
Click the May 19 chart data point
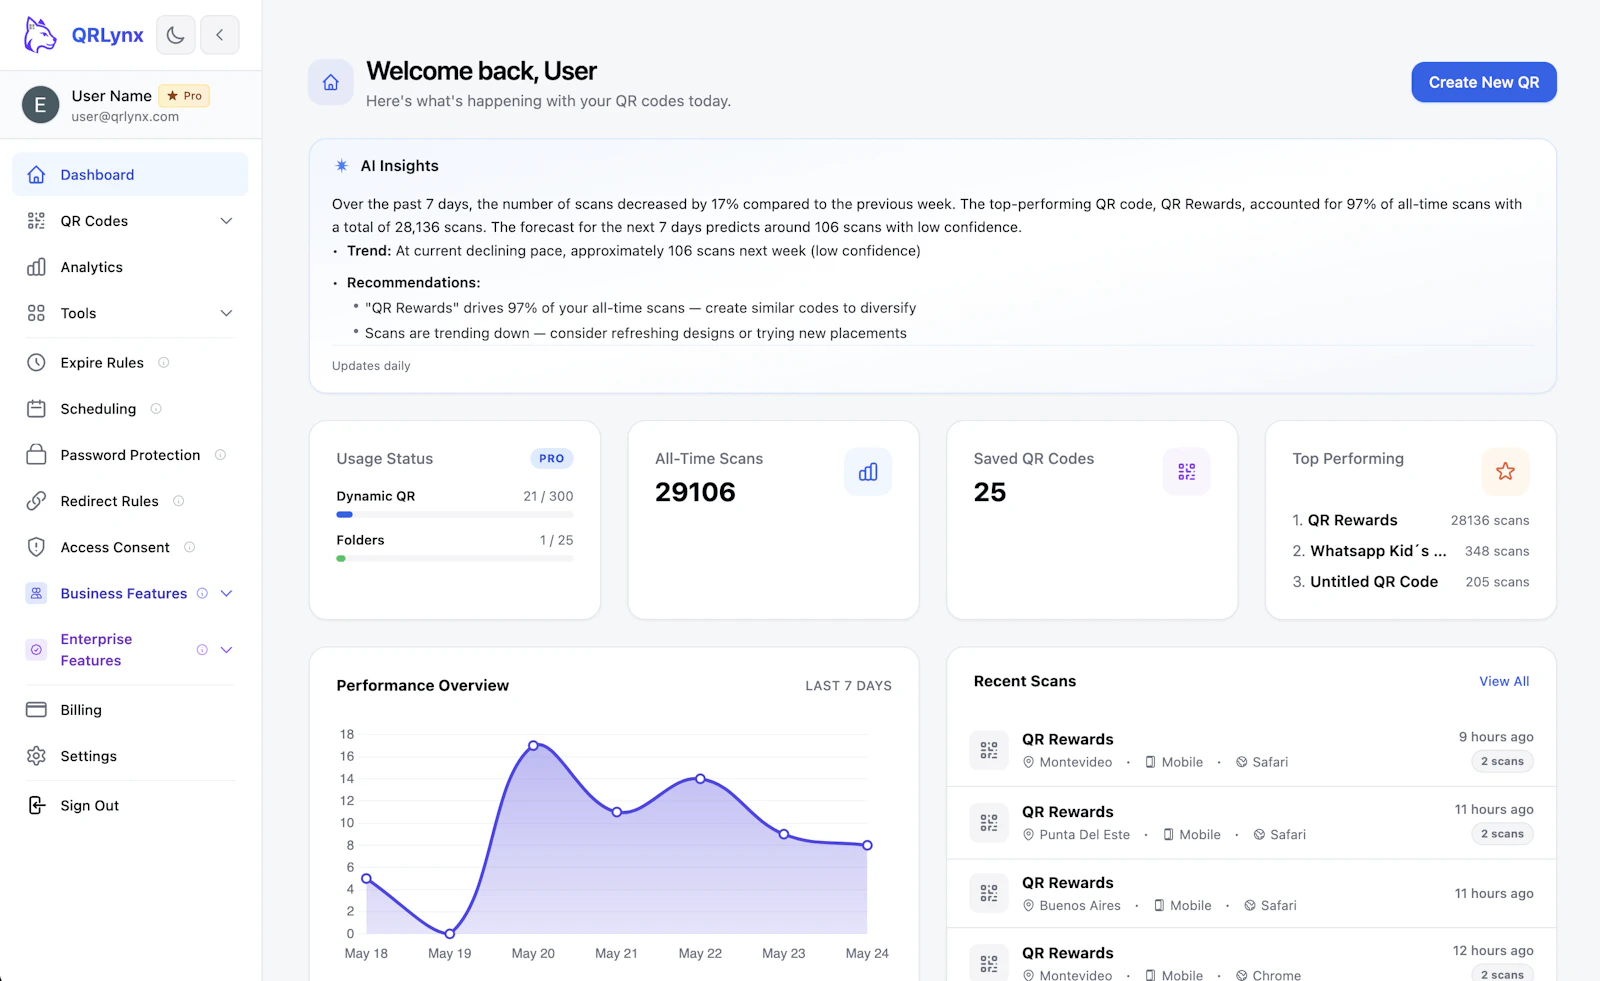pos(450,934)
